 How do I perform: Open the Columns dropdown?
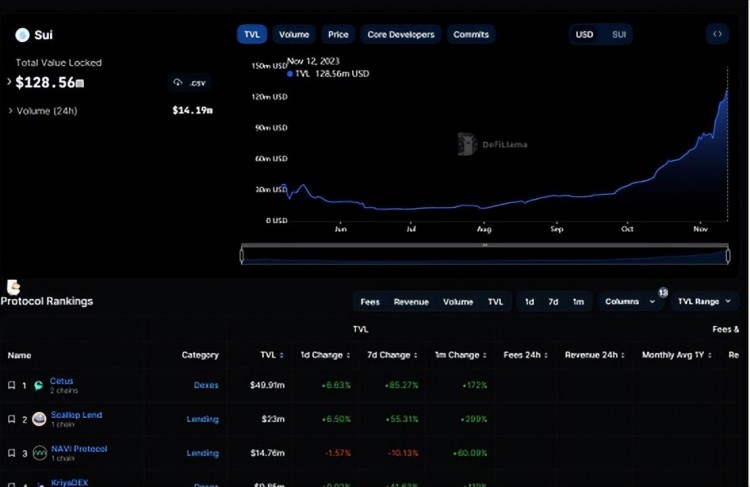pos(630,301)
